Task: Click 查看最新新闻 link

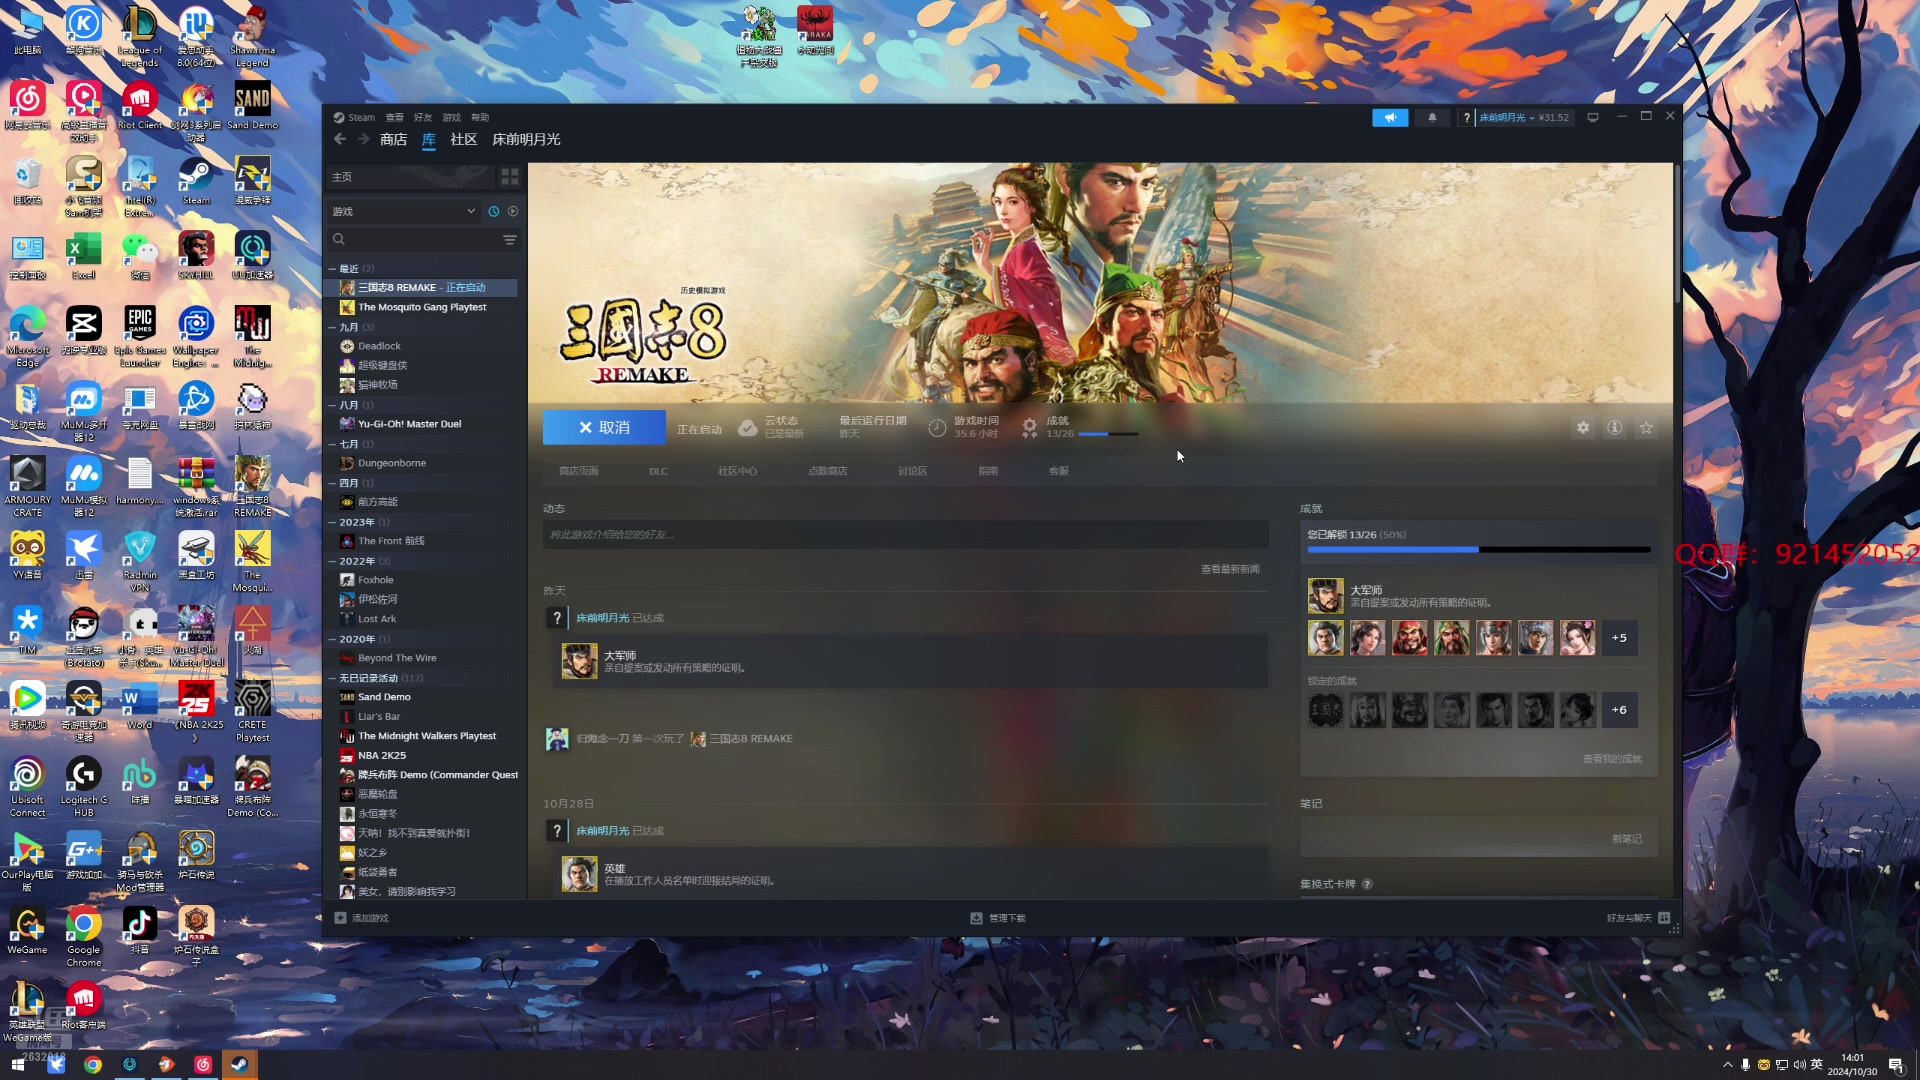Action: [1230, 569]
